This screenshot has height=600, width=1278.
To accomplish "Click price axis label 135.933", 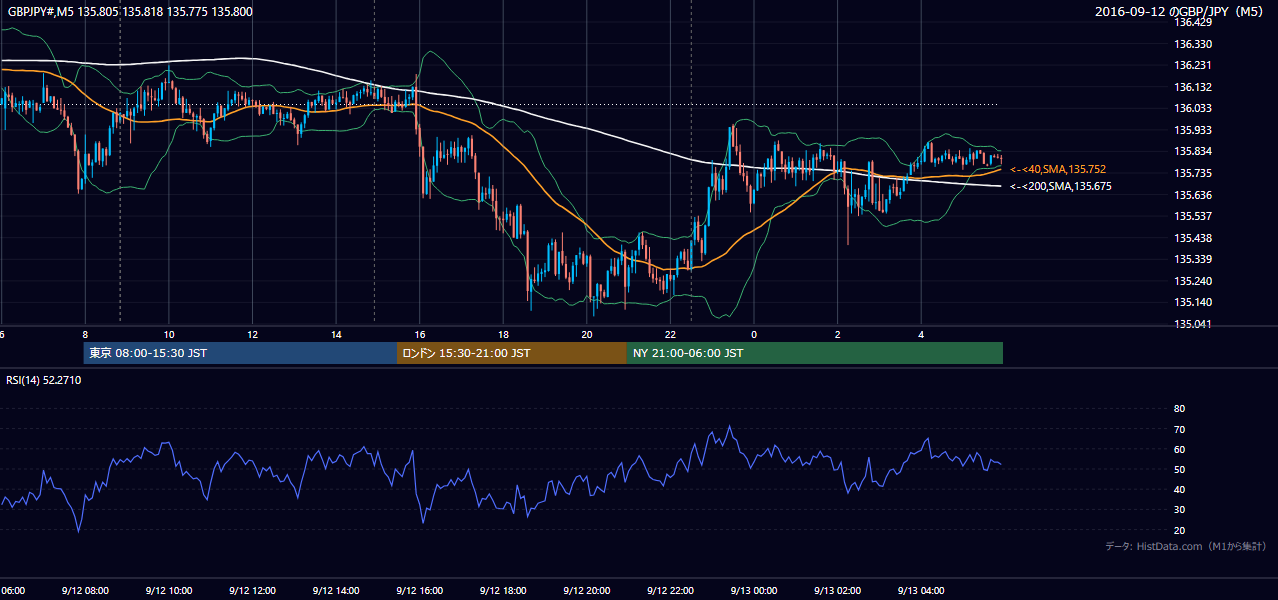I will [1193, 130].
